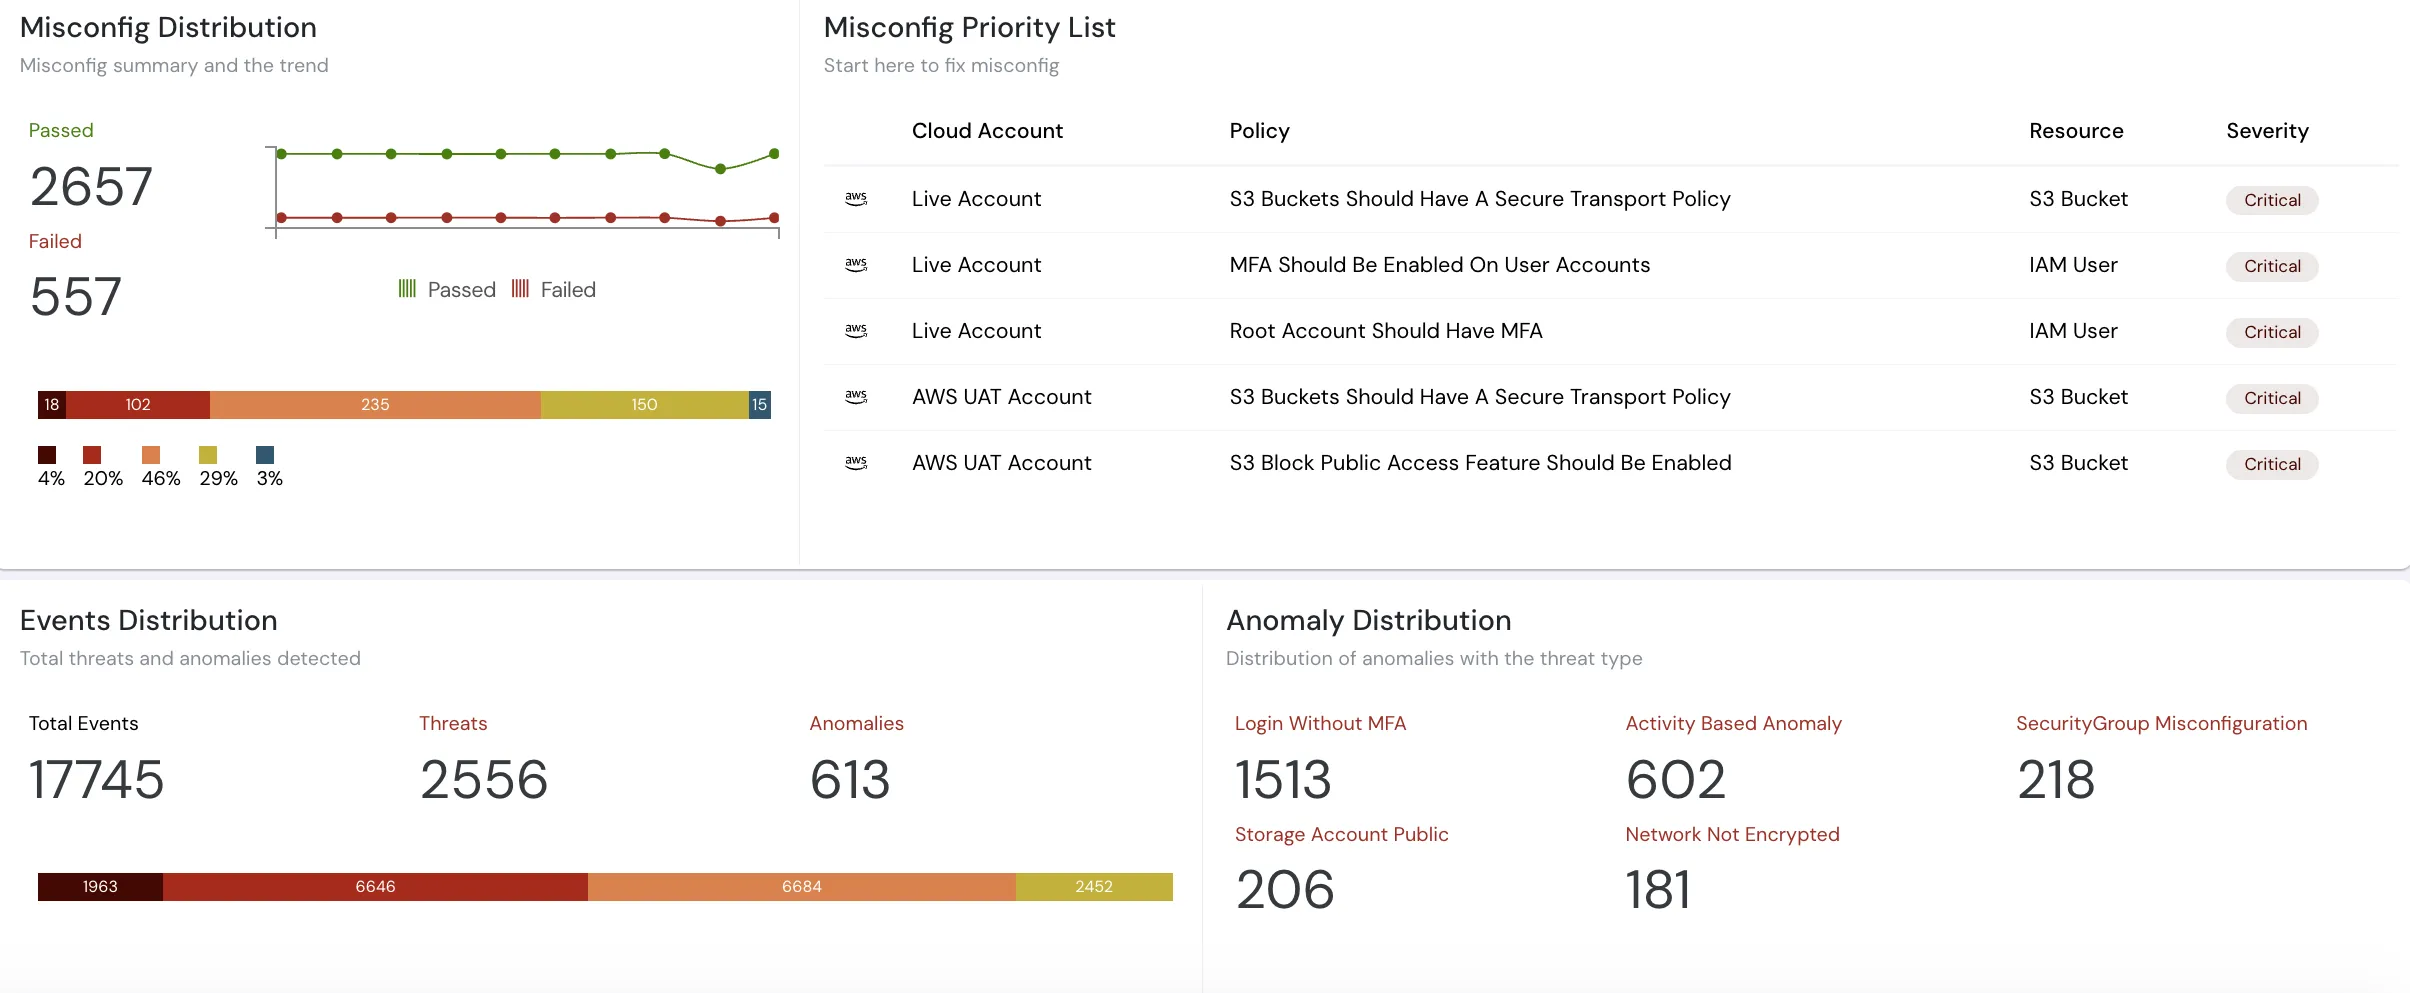Select the Anomaly Distribution section header
Viewport: 2410px width, 993px height.
point(1369,620)
